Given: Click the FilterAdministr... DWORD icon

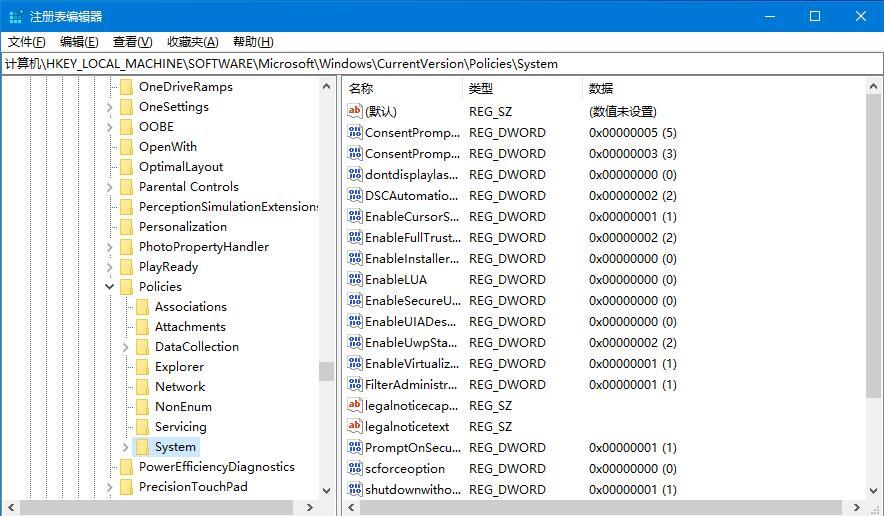Looking at the screenshot, I should [x=355, y=384].
